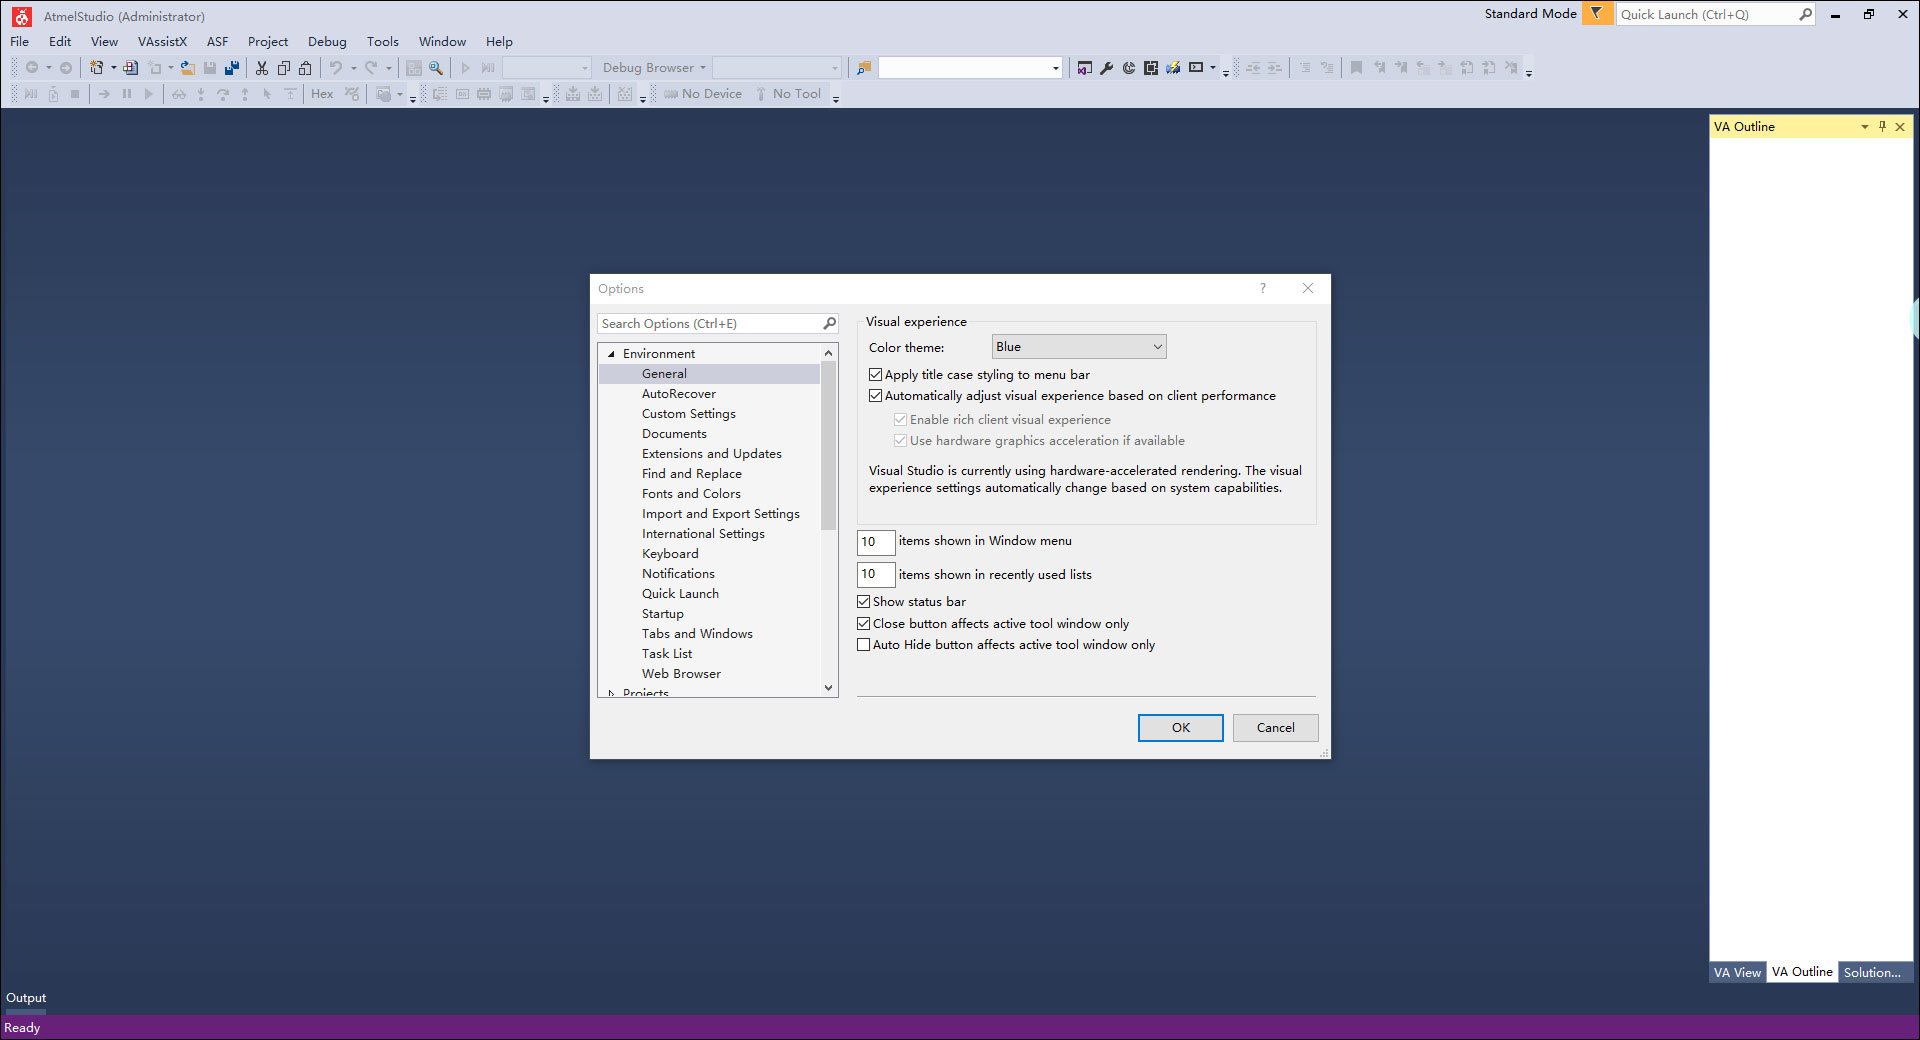Click the Hex display toggle
Viewport: 1920px width, 1040px height.
322,94
